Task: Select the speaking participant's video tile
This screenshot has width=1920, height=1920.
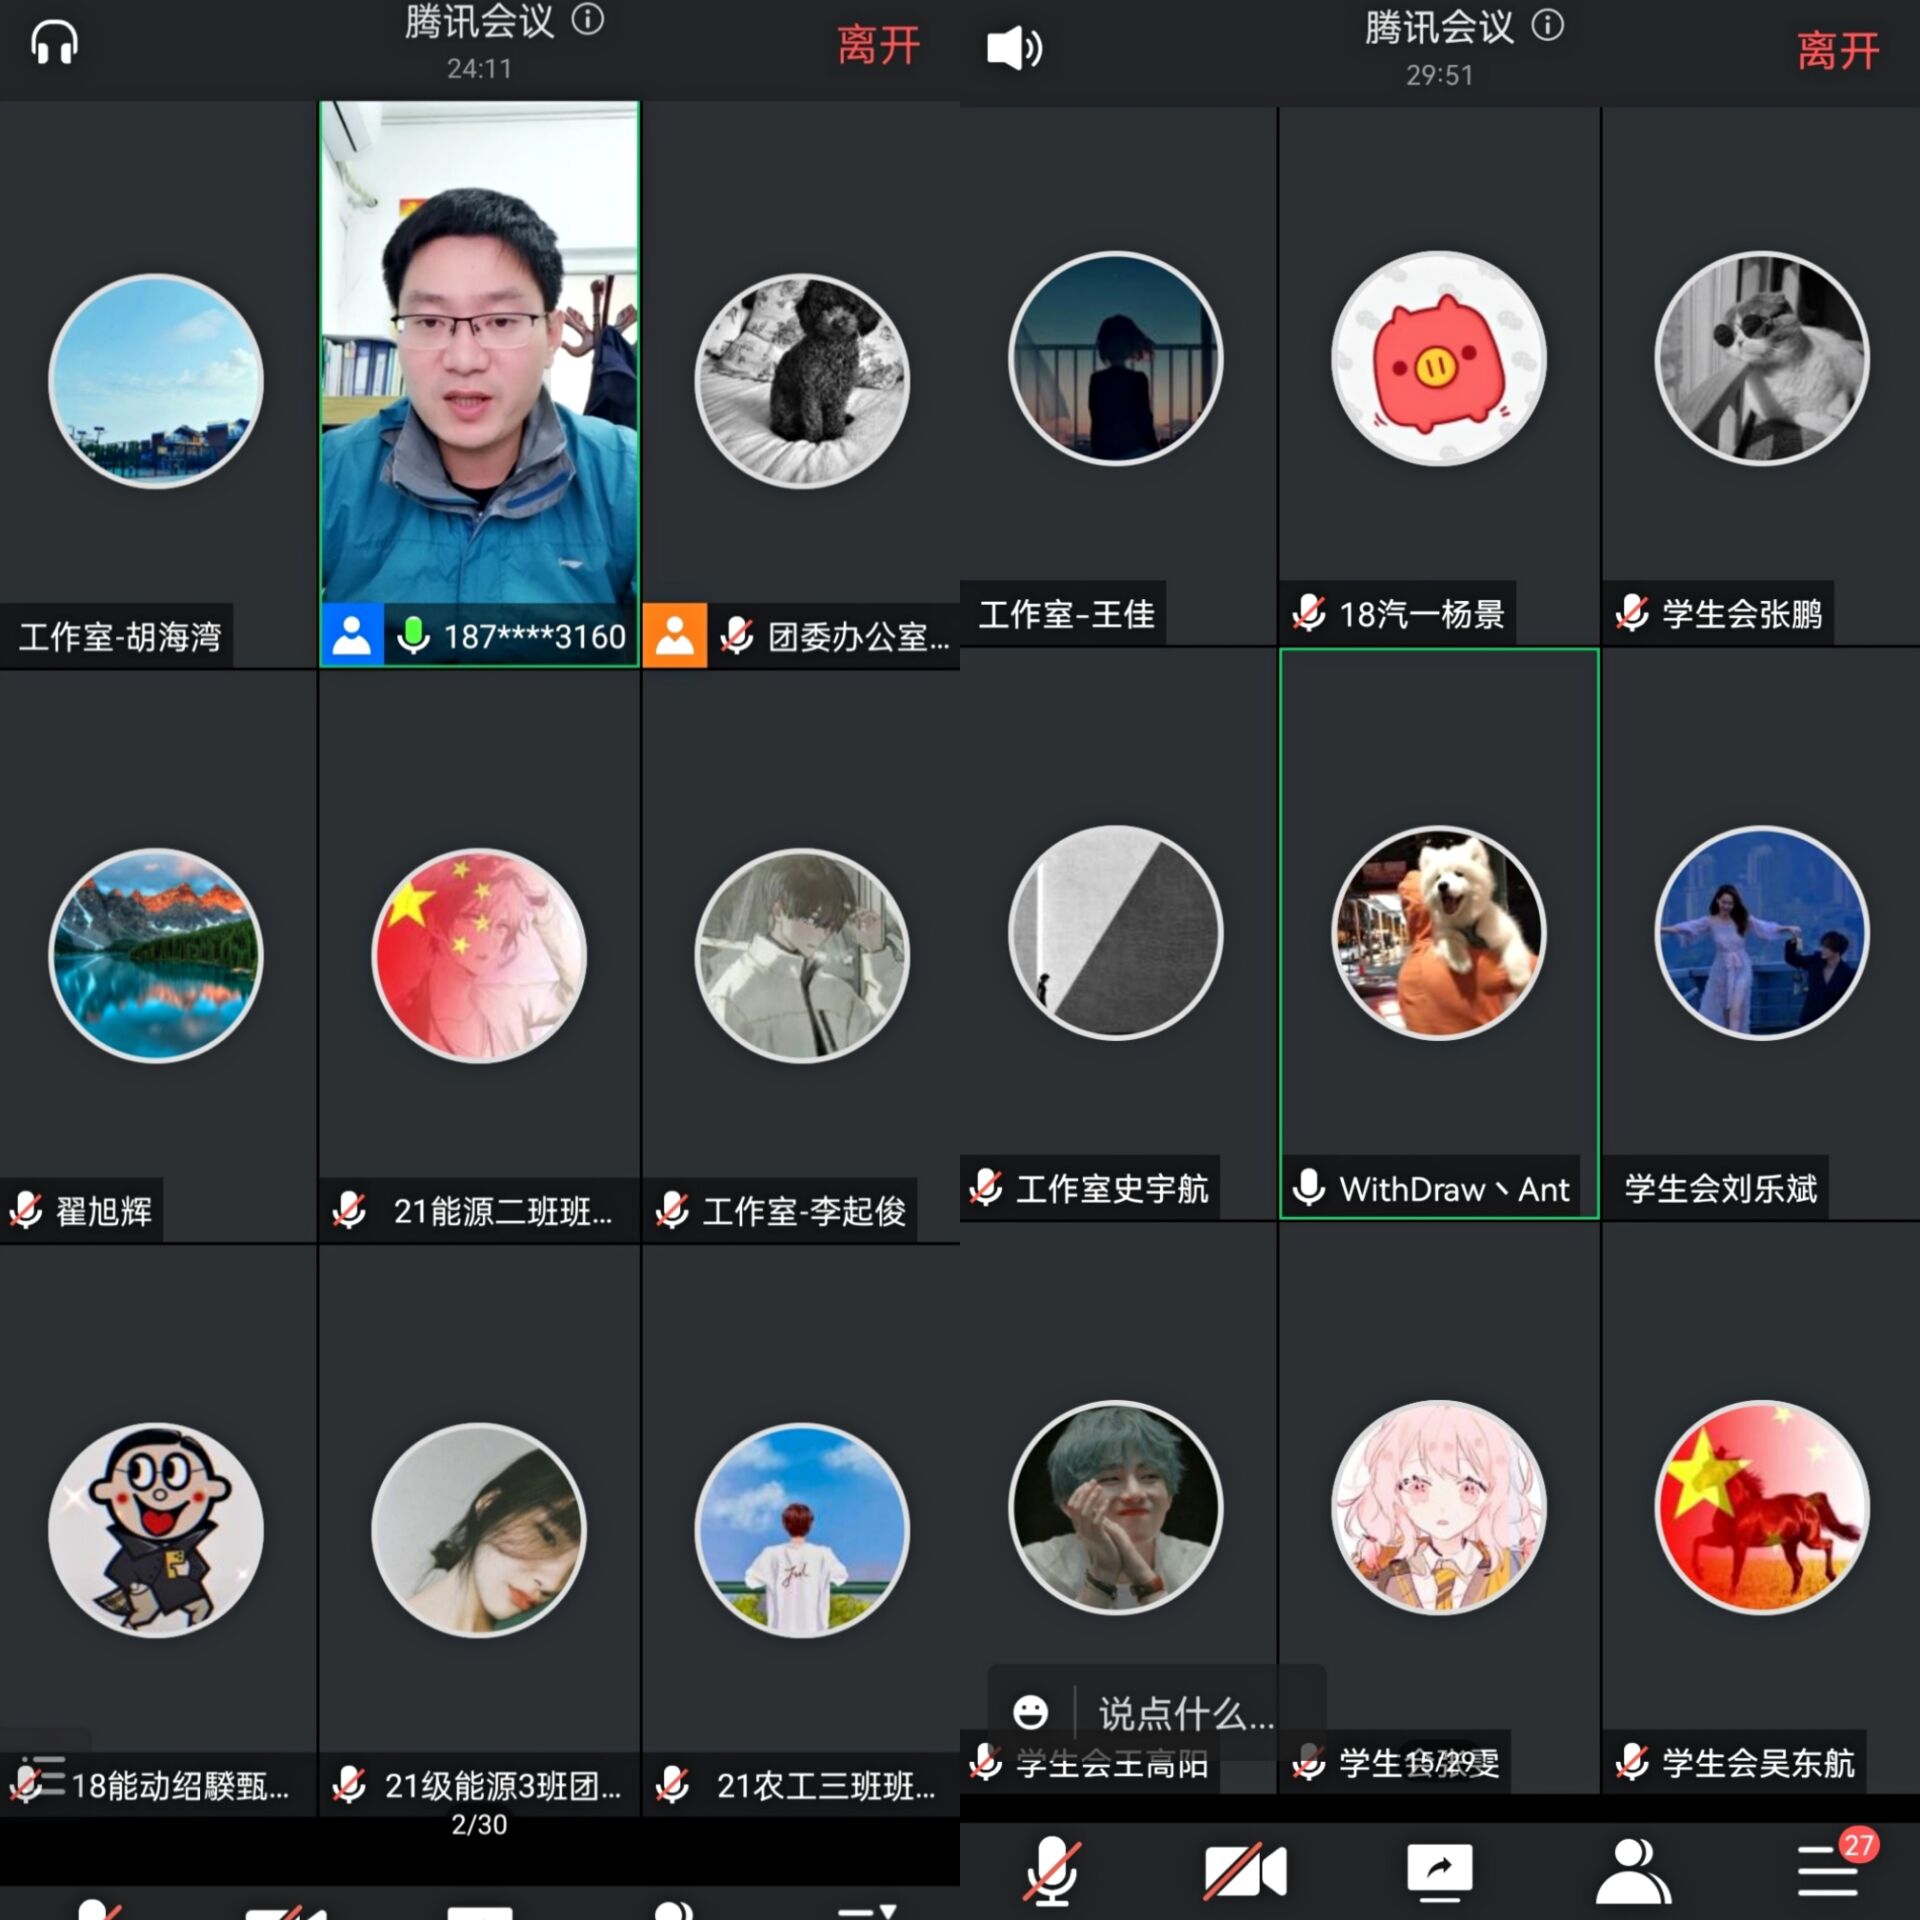Action: [478, 380]
